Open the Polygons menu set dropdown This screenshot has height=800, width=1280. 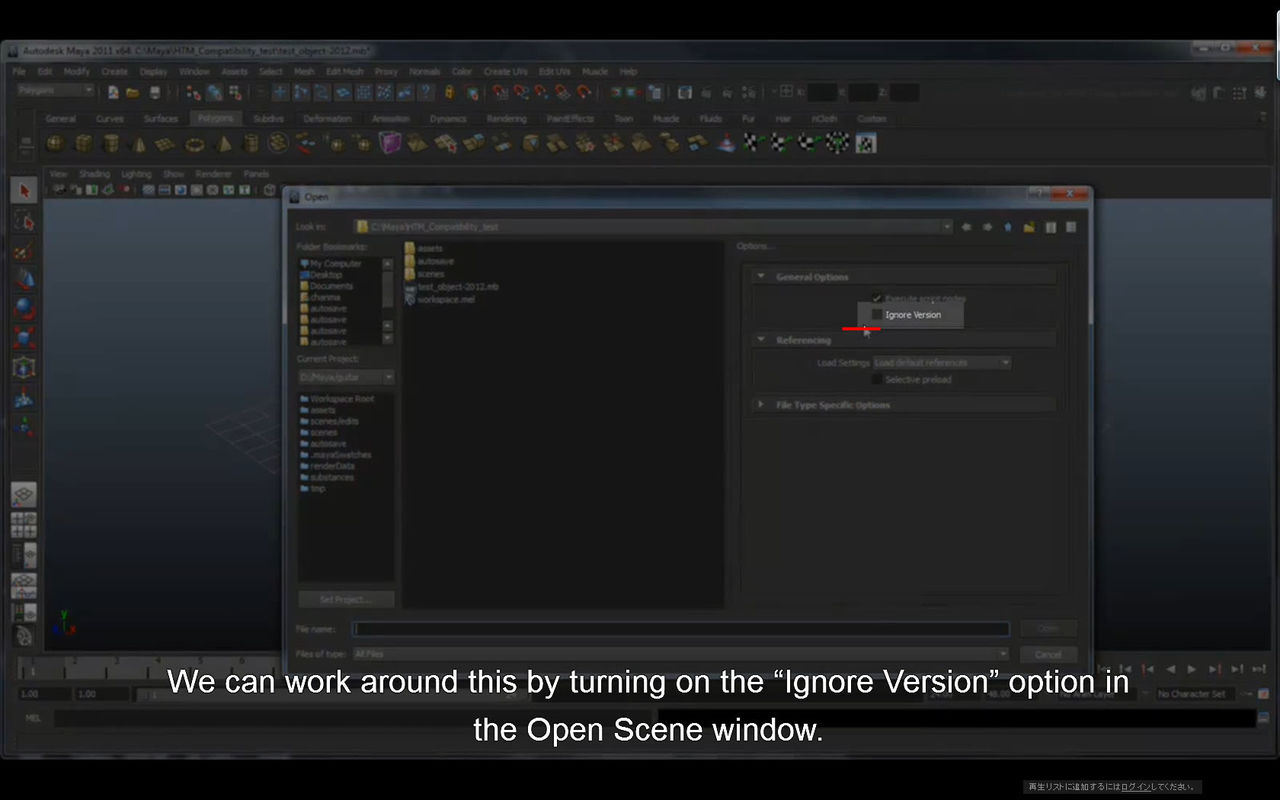click(56, 91)
